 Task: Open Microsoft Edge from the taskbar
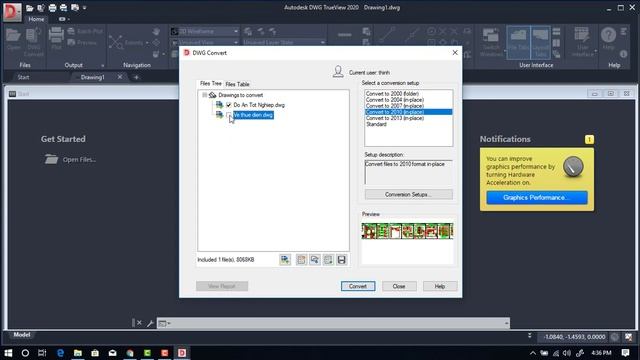pyautogui.click(x=60, y=353)
